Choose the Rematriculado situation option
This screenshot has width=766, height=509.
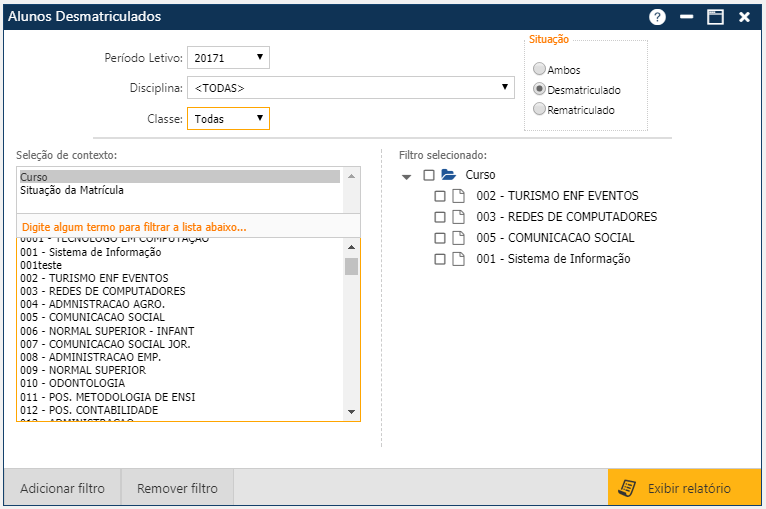tap(540, 110)
